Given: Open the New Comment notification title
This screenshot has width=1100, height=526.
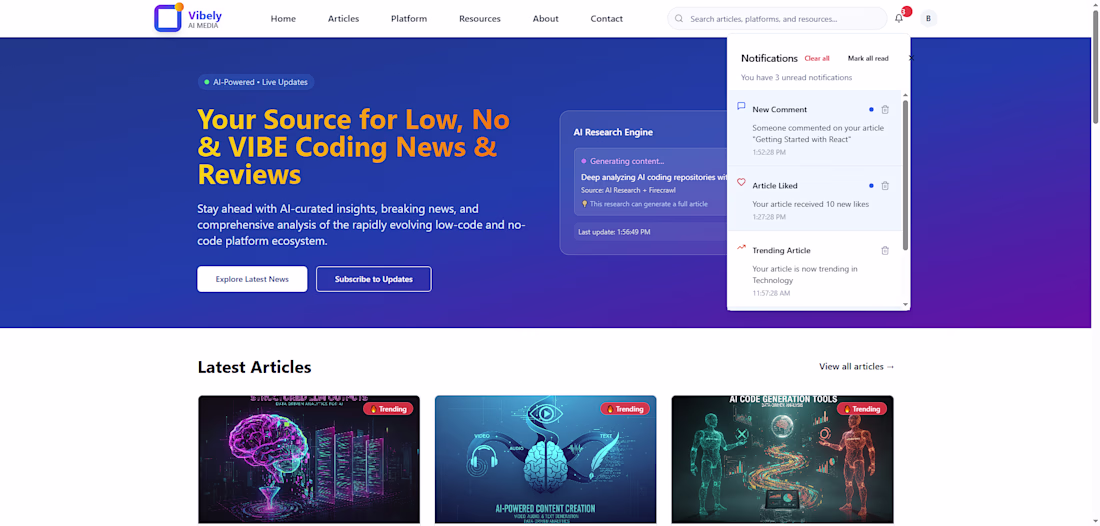Looking at the screenshot, I should pyautogui.click(x=779, y=109).
